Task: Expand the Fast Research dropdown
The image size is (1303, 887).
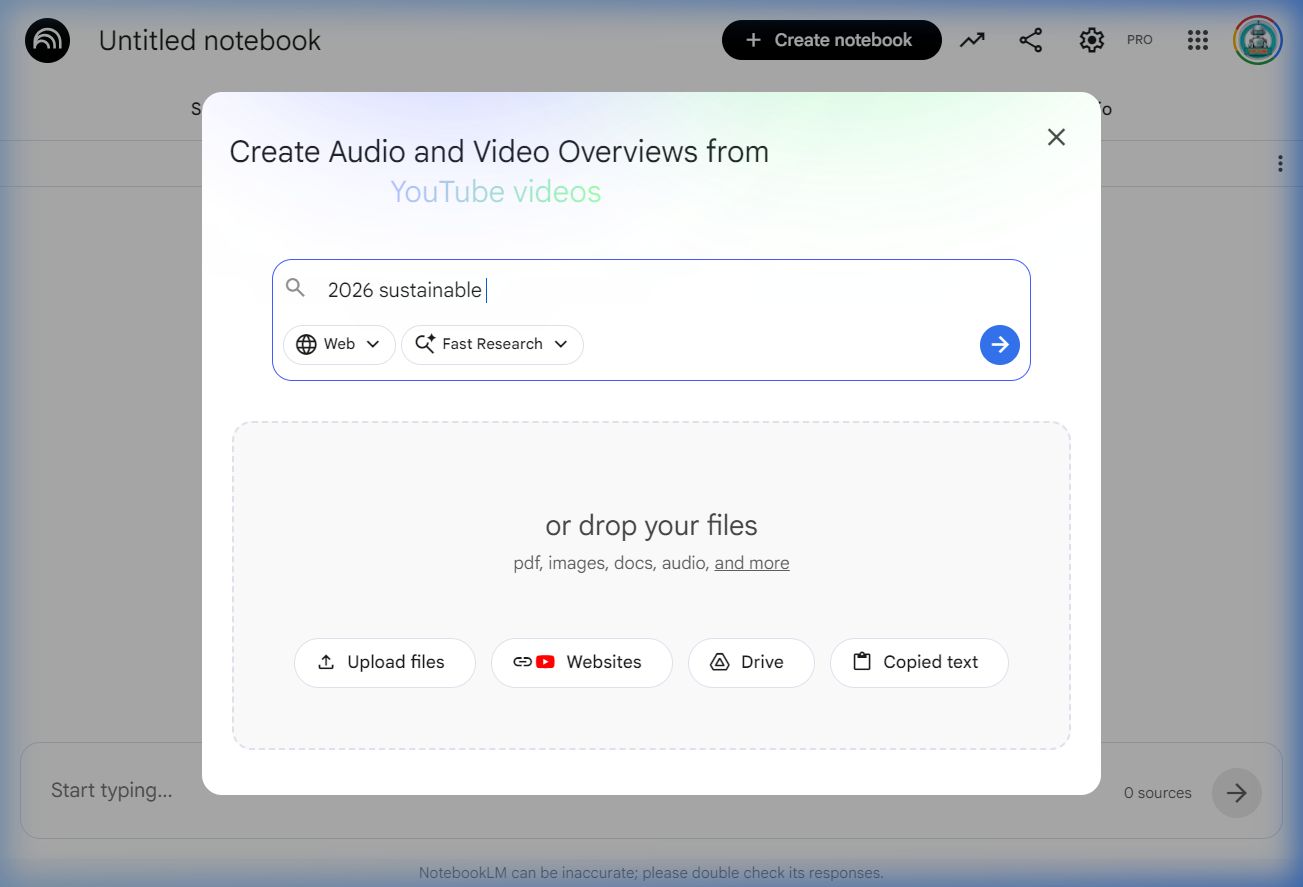Action: point(492,344)
